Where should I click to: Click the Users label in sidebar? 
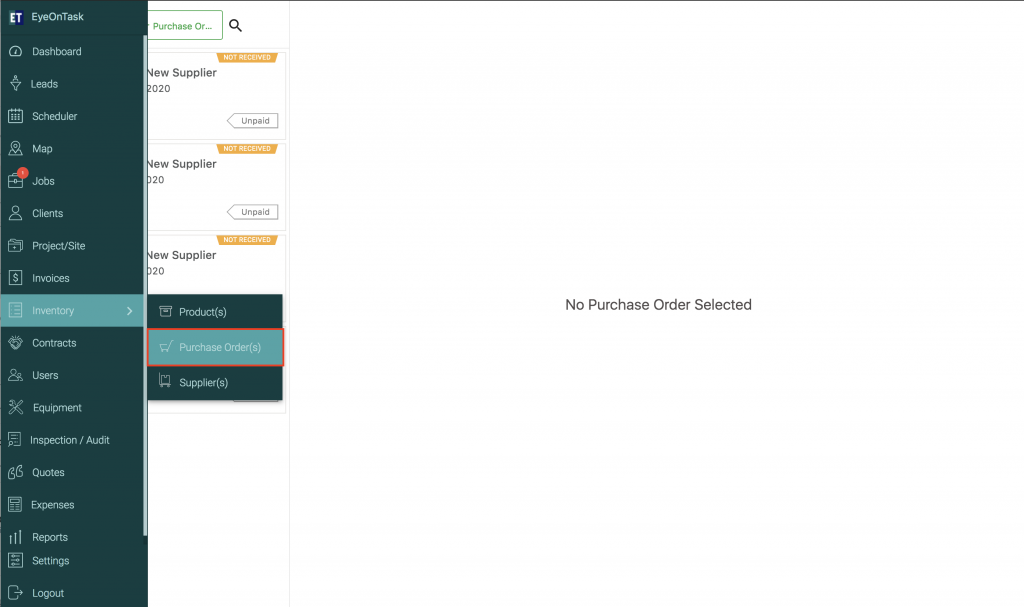coord(45,375)
